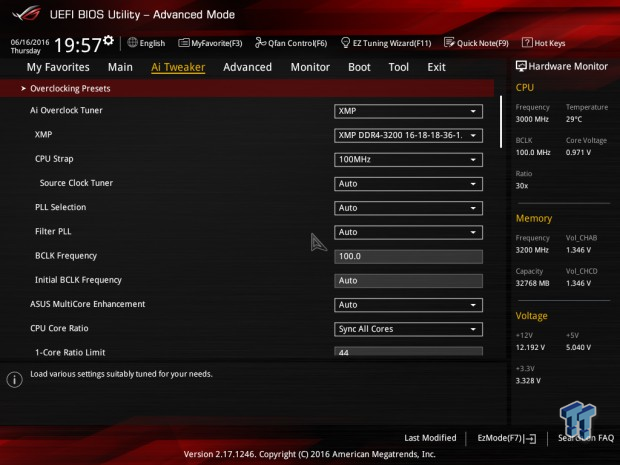Viewport: 620px width, 465px height.
Task: Select the Source Clock Tuner label
Action: point(76,183)
